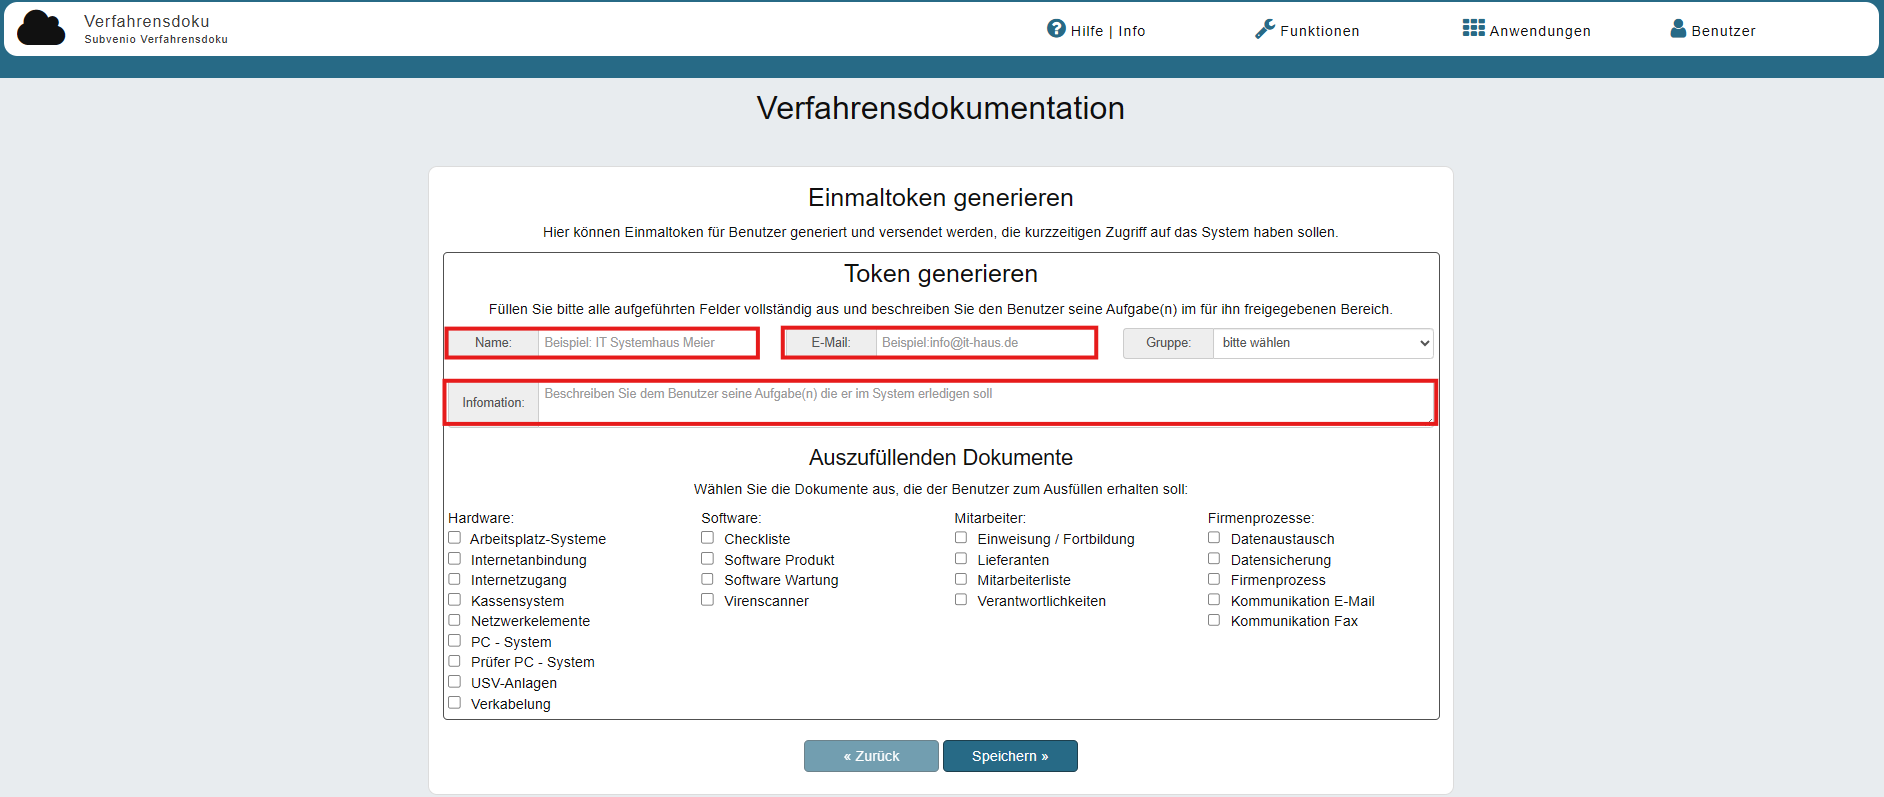Viewport: 1884px width, 797px height.
Task: Check the Firmenprozess checkbox
Action: [x=1214, y=579]
